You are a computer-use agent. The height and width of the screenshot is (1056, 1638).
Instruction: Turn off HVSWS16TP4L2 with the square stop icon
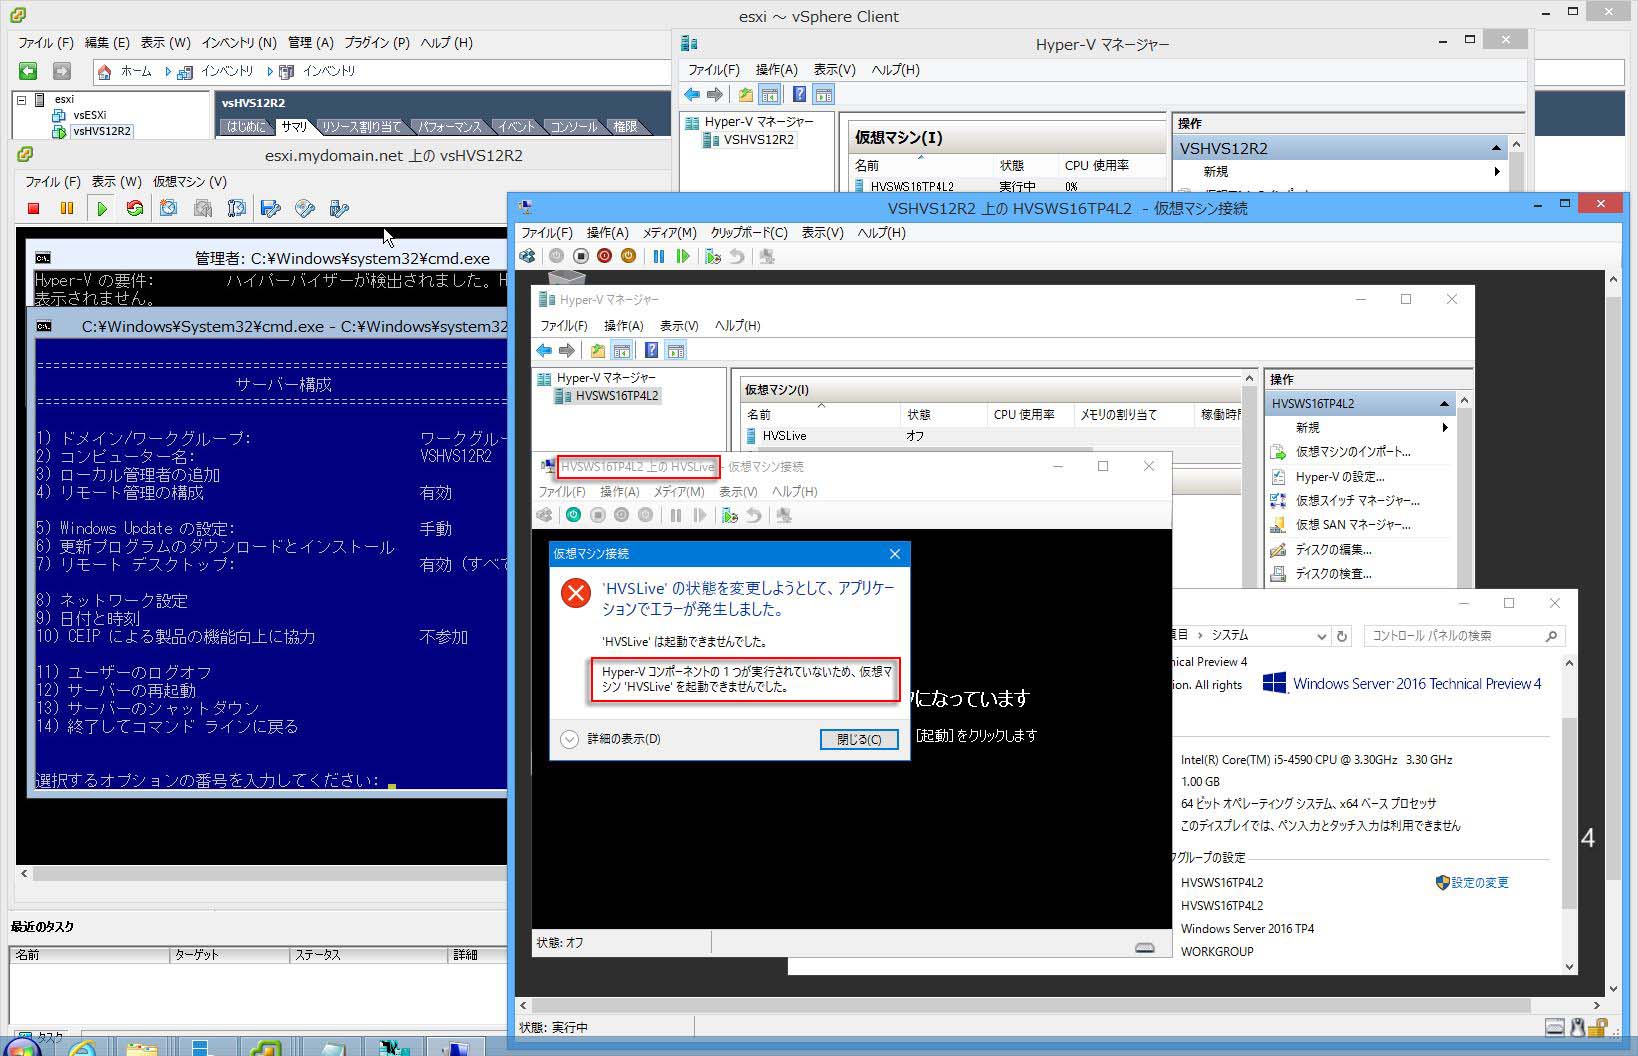point(580,256)
